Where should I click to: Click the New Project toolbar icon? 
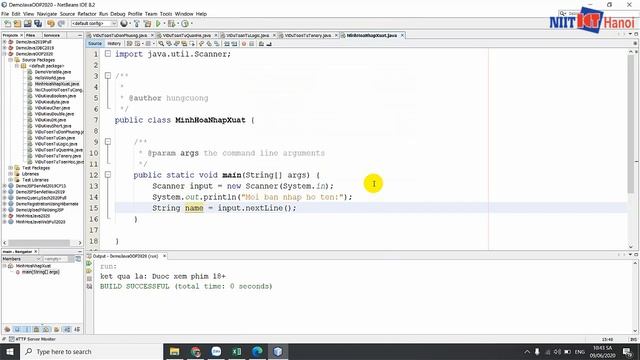[17, 24]
